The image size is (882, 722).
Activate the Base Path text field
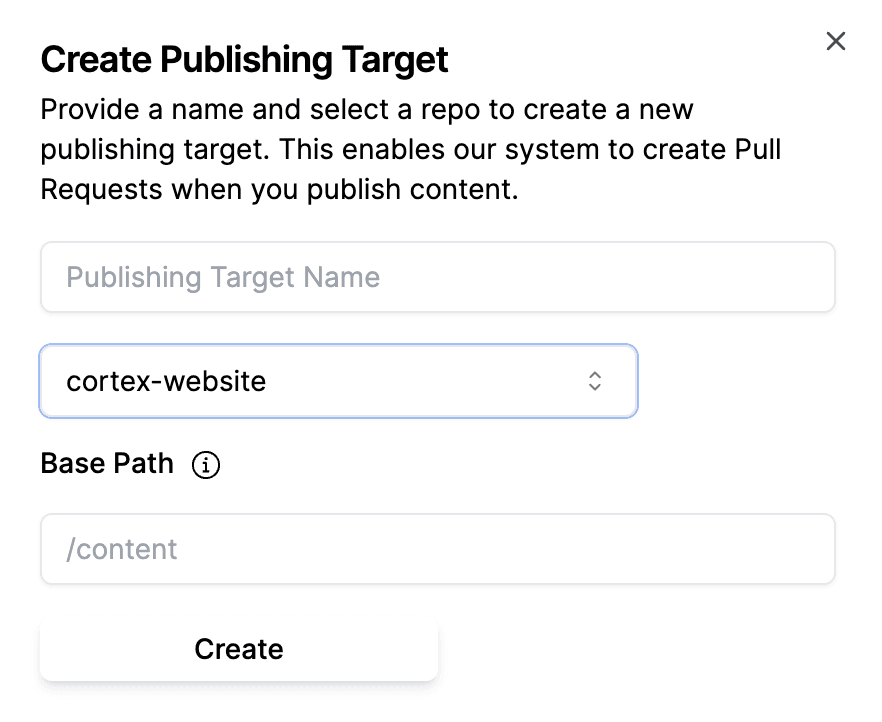pyautogui.click(x=437, y=549)
